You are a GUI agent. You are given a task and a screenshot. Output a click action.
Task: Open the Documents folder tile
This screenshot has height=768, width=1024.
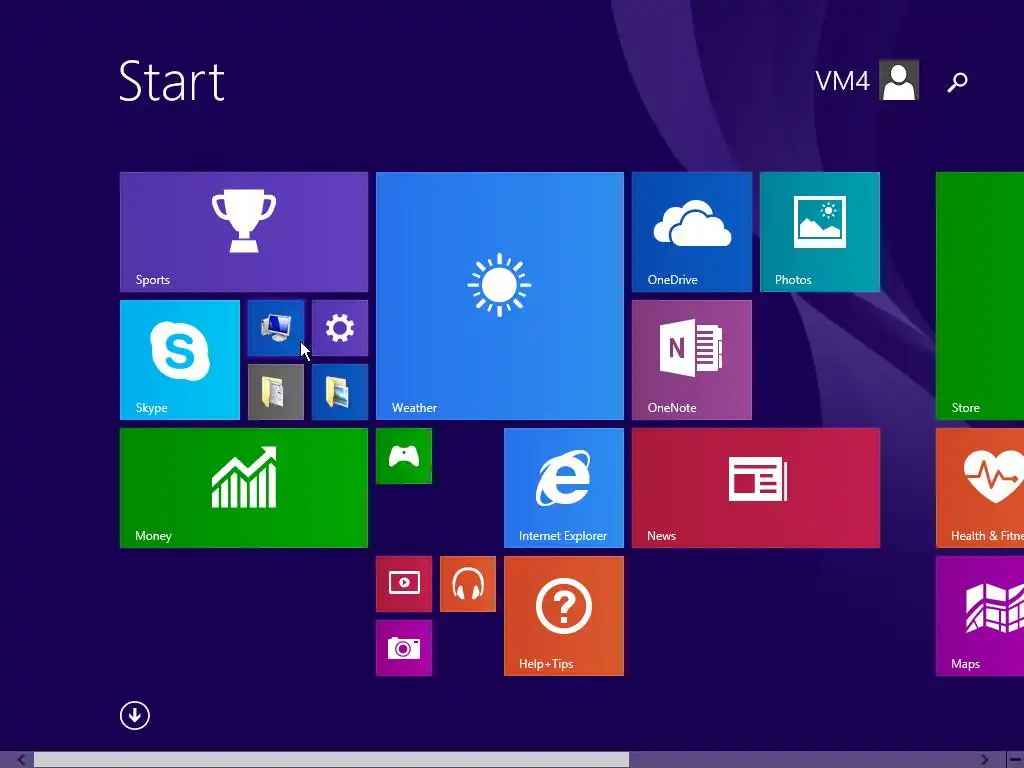pyautogui.click(x=276, y=392)
